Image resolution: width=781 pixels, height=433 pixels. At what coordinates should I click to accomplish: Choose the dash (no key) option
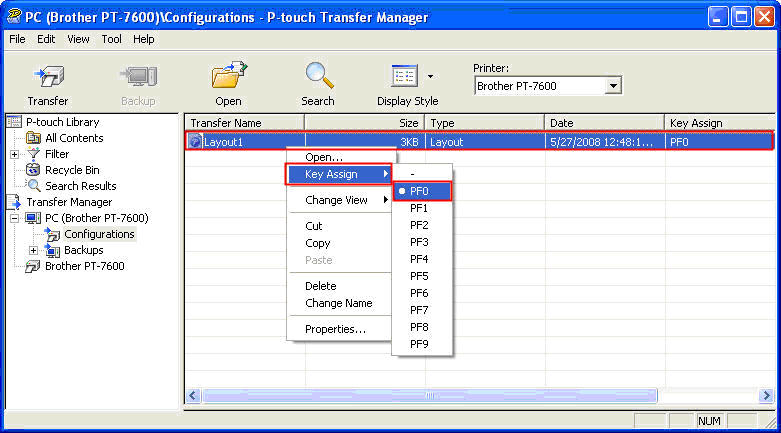point(412,174)
